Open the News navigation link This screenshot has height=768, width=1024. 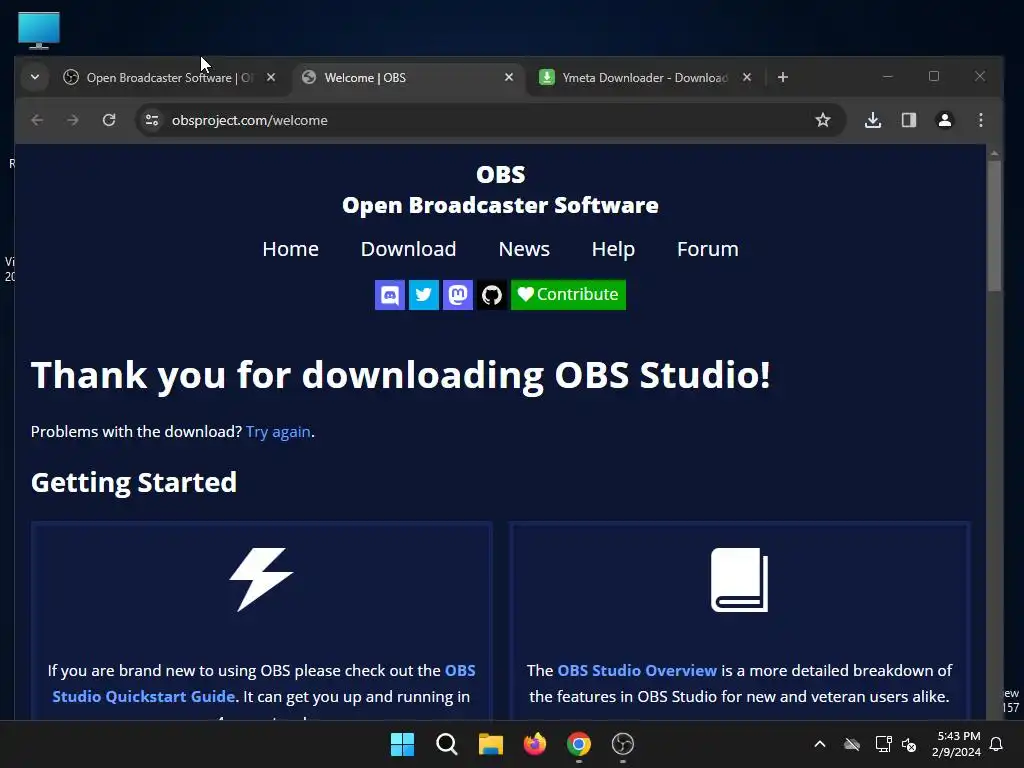click(524, 249)
